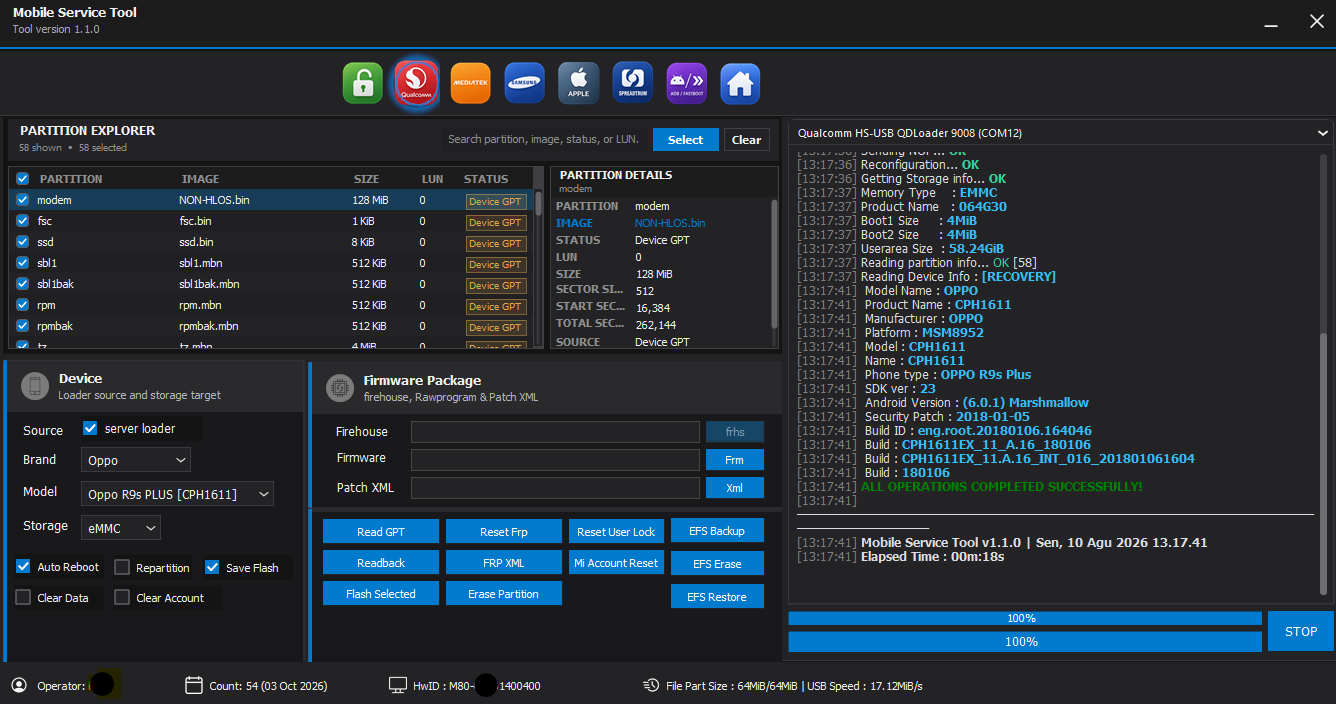Sort partitions by LUN column header
Image resolution: width=1336 pixels, height=704 pixels.
(x=432, y=179)
